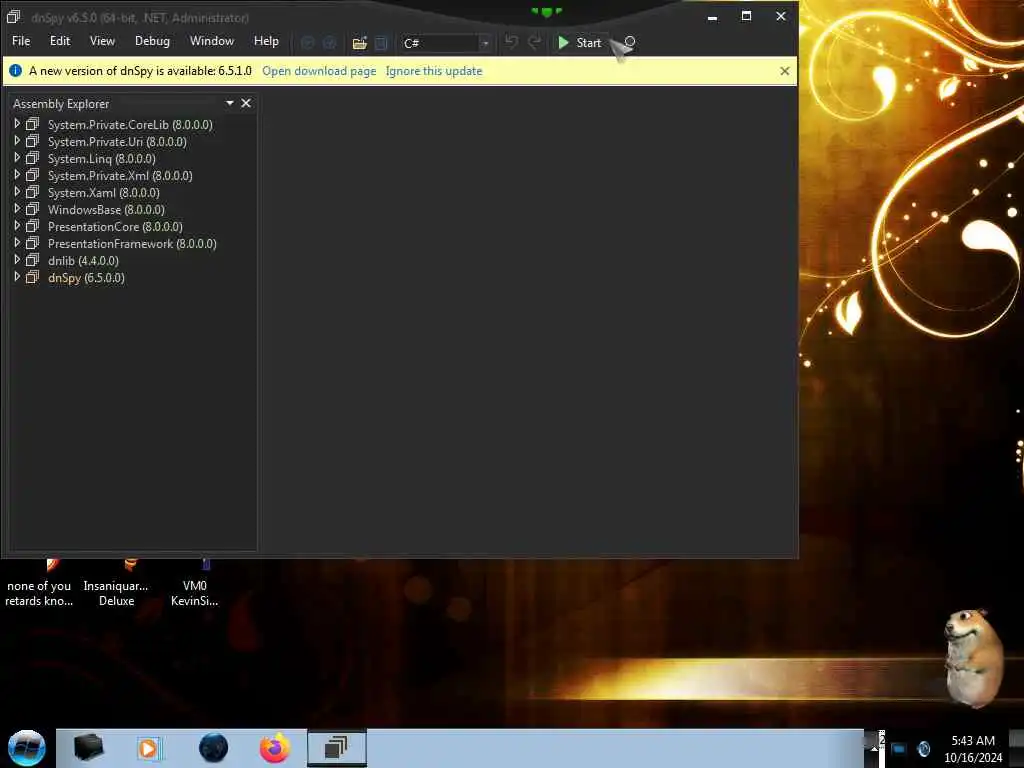Open the media player taskbar icon
This screenshot has height=768, width=1024.
pos(148,748)
